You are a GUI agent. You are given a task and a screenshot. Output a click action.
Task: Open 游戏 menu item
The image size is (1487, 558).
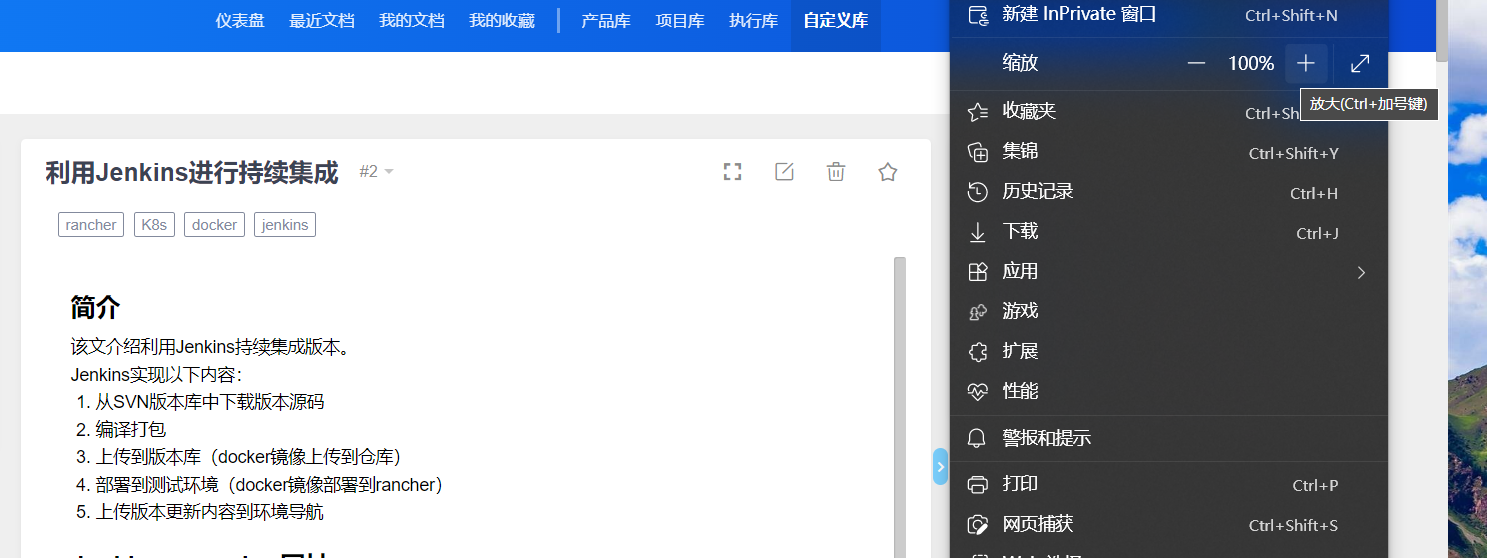pyautogui.click(x=1169, y=311)
